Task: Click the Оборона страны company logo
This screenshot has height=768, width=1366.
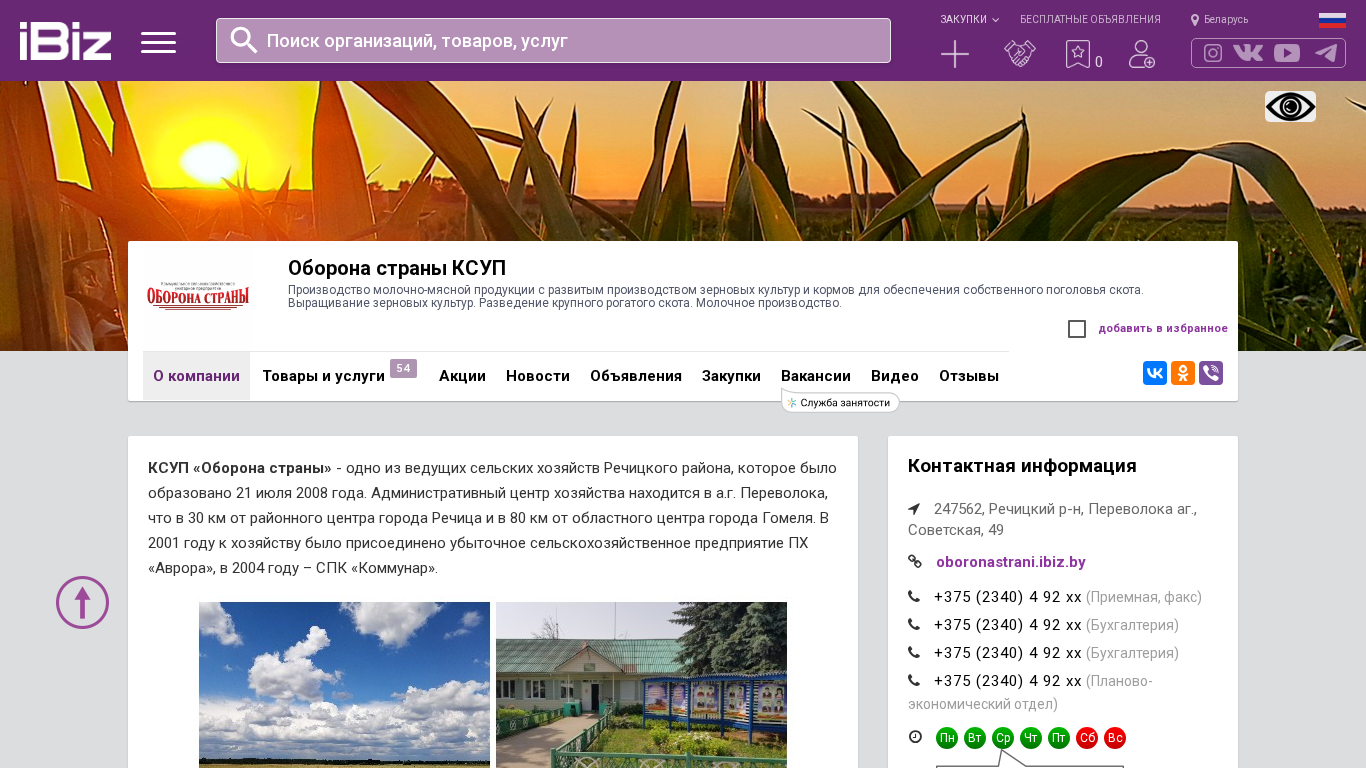Action: click(198, 296)
